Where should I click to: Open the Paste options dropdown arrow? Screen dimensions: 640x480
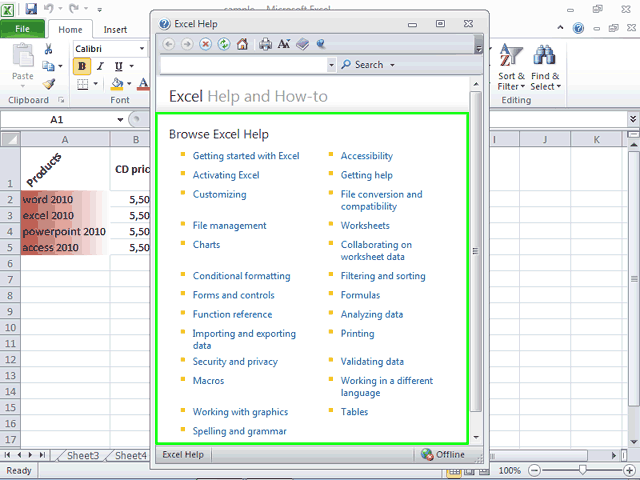(x=22, y=86)
